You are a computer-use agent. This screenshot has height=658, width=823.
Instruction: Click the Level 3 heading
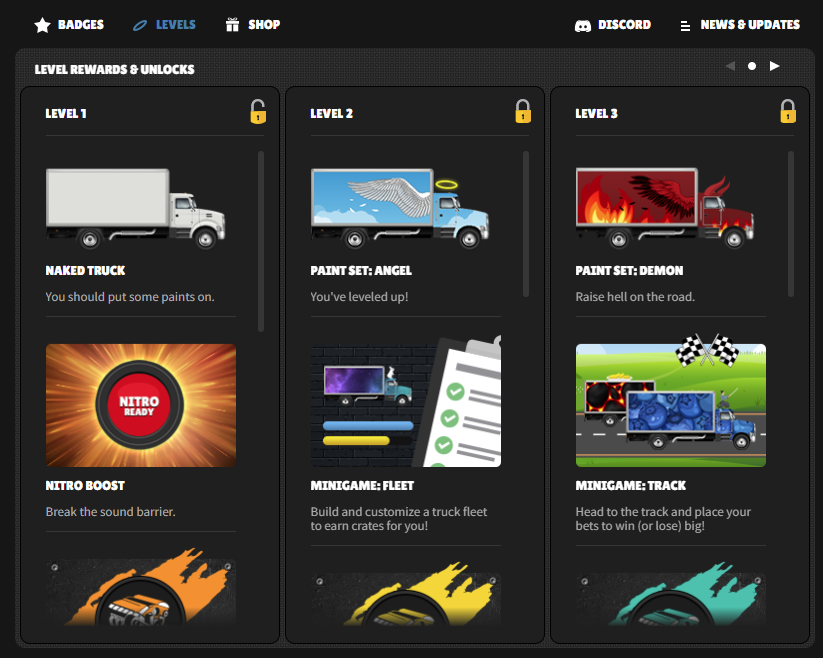[x=597, y=113]
